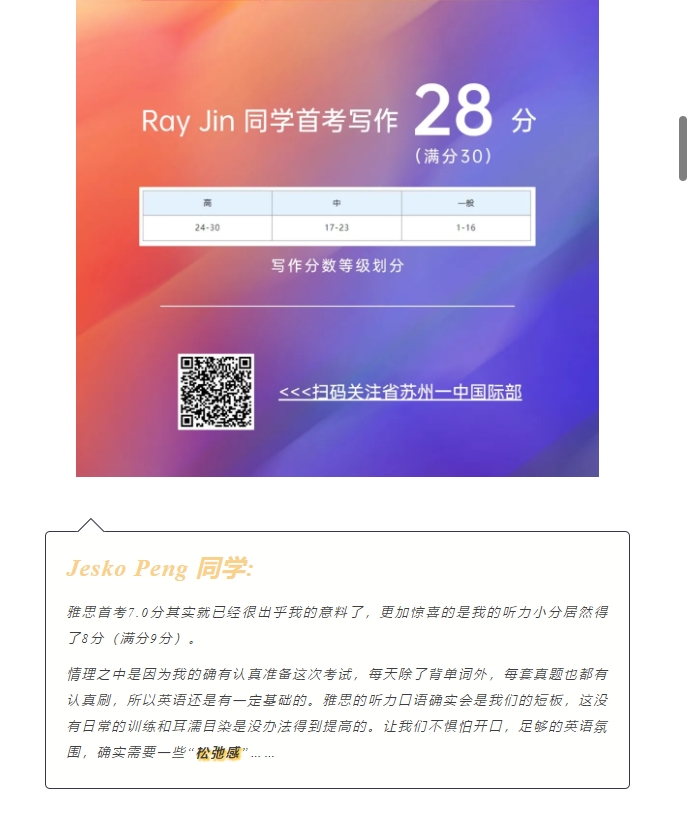The width and height of the screenshot is (691, 823).
Task: Click the Ray Jin 同学首考写作 title text
Action: click(x=270, y=121)
